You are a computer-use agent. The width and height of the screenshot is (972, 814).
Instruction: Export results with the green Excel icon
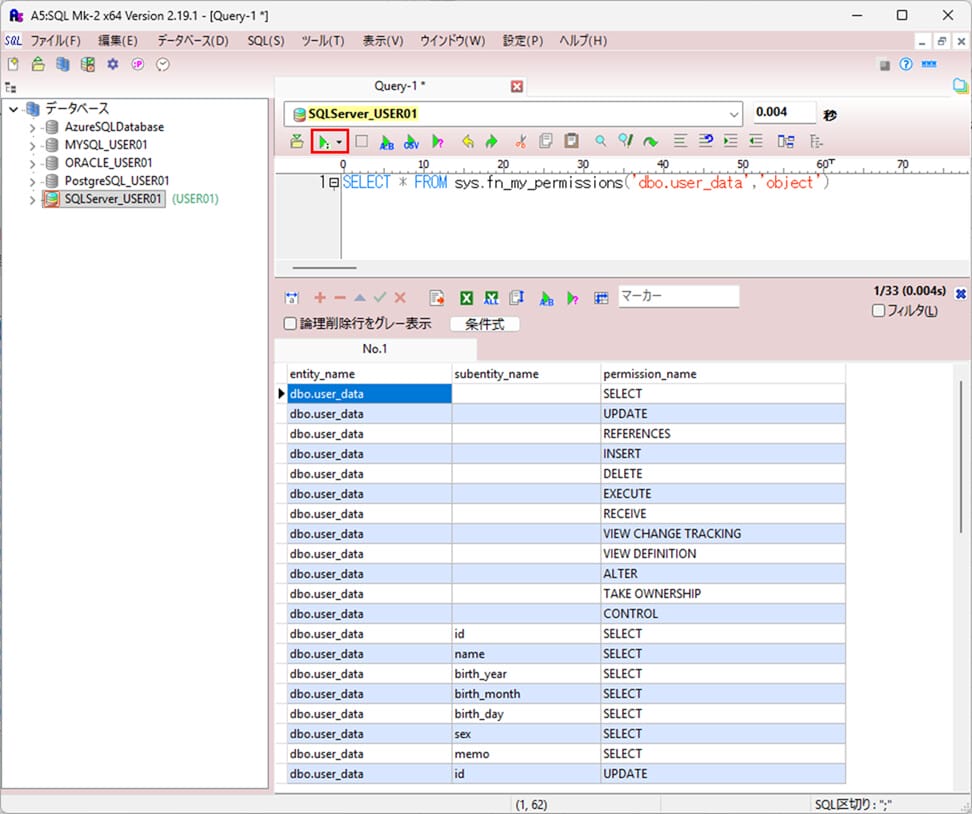466,298
